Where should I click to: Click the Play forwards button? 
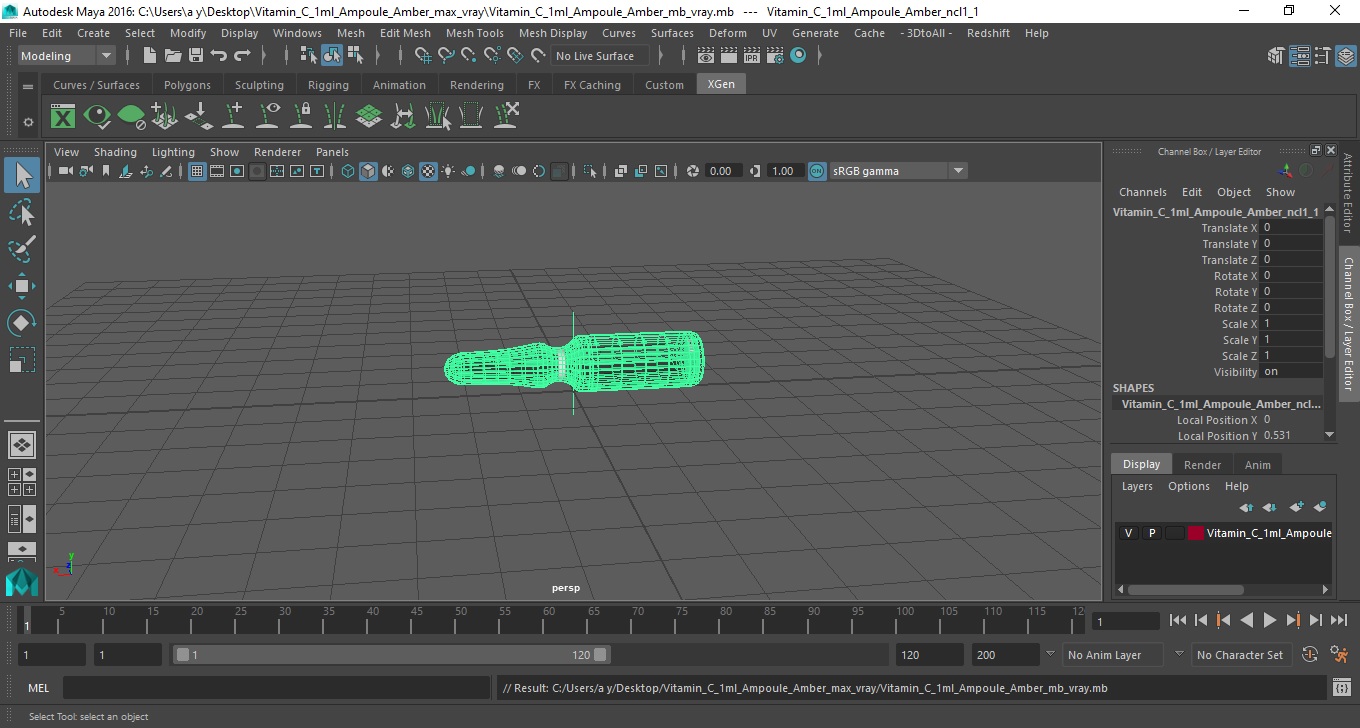(x=1270, y=620)
